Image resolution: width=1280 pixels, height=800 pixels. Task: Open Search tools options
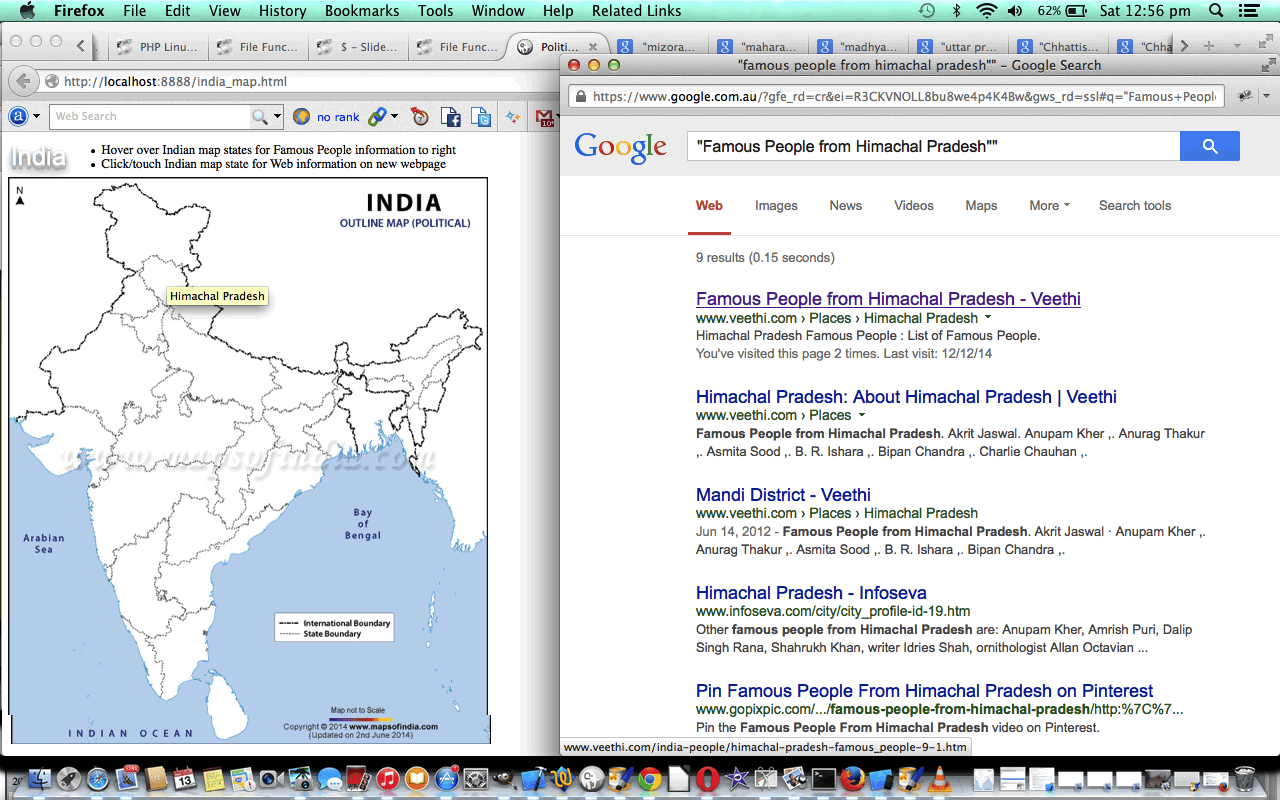1135,205
